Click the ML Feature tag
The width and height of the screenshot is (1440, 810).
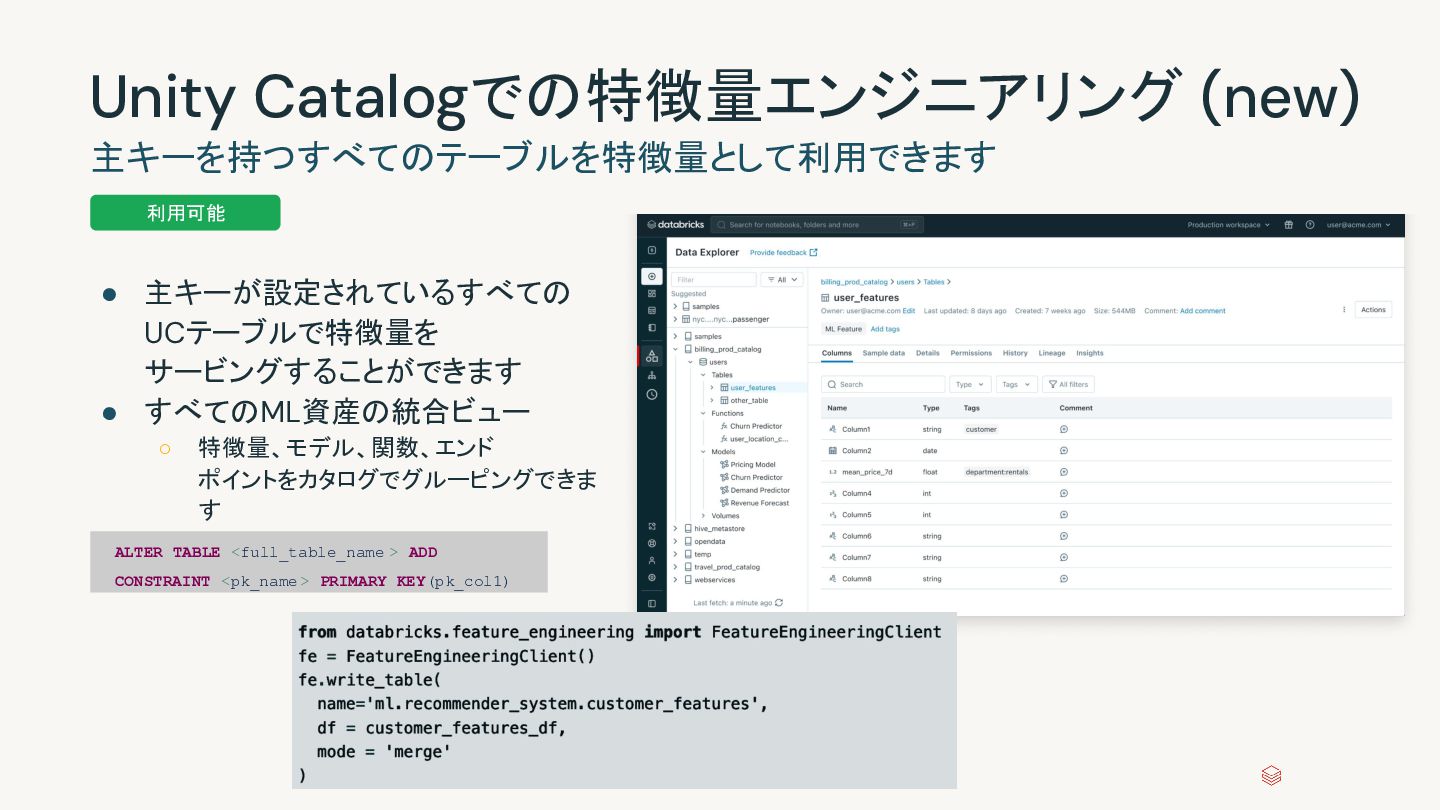pyautogui.click(x=843, y=329)
